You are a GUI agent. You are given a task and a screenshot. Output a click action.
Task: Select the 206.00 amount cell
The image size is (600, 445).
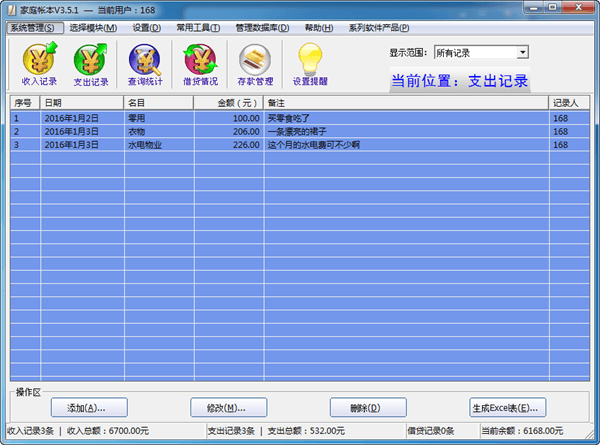[229, 132]
